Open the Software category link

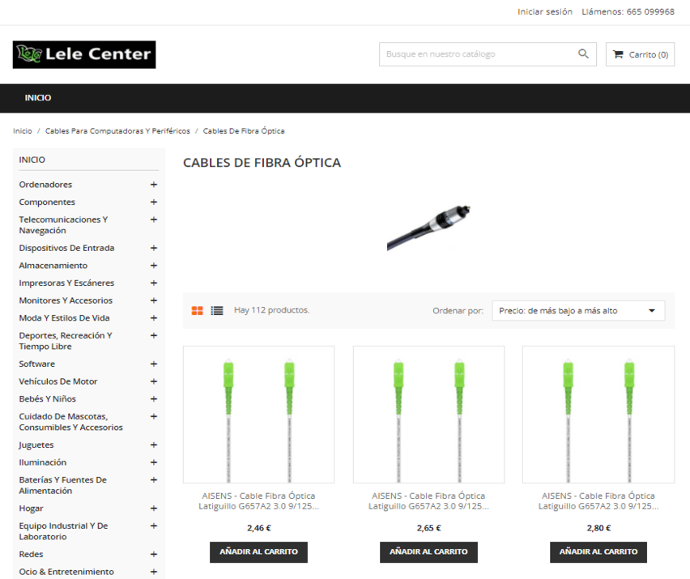coord(37,364)
